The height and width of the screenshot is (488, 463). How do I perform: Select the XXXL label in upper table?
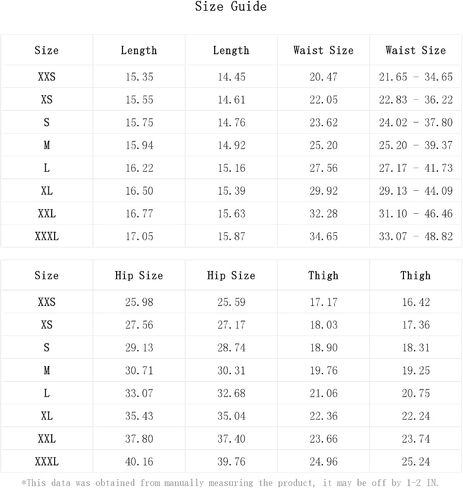pos(47,236)
